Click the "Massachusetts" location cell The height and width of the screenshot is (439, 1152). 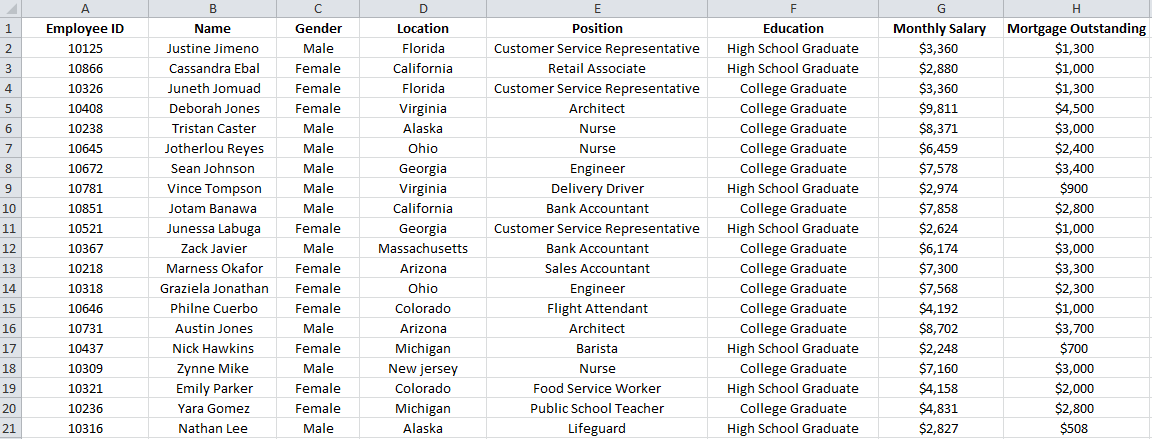423,248
